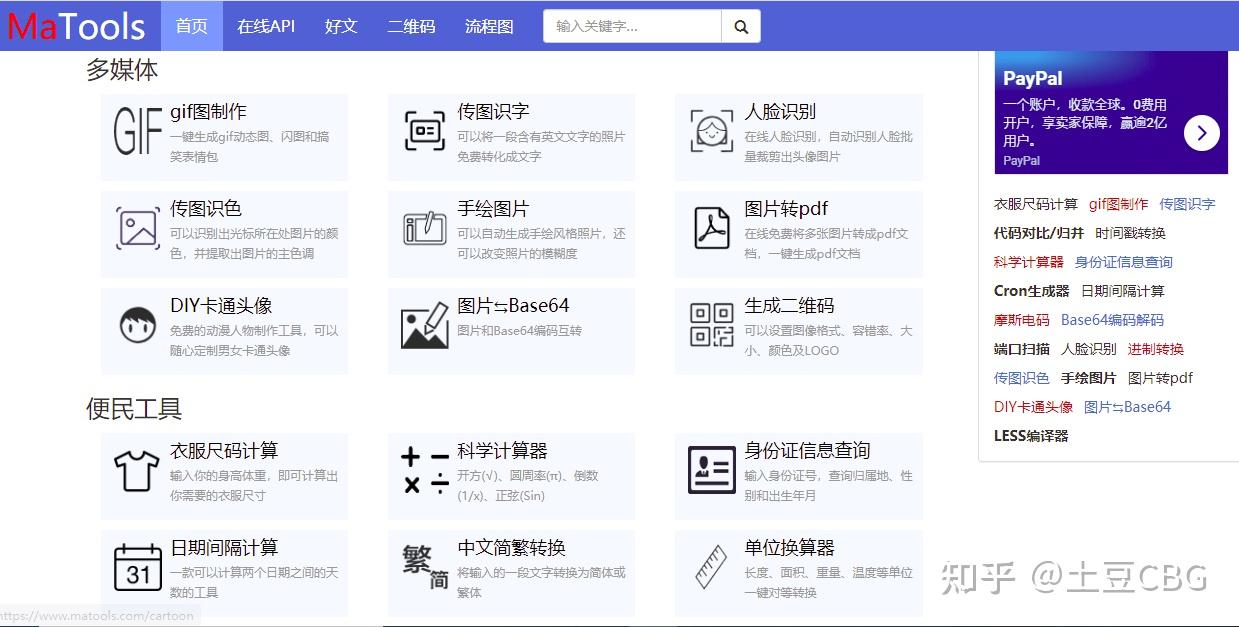Click sidebar tag 传图识色
Screen dimensions: 1239x627
point(1022,378)
